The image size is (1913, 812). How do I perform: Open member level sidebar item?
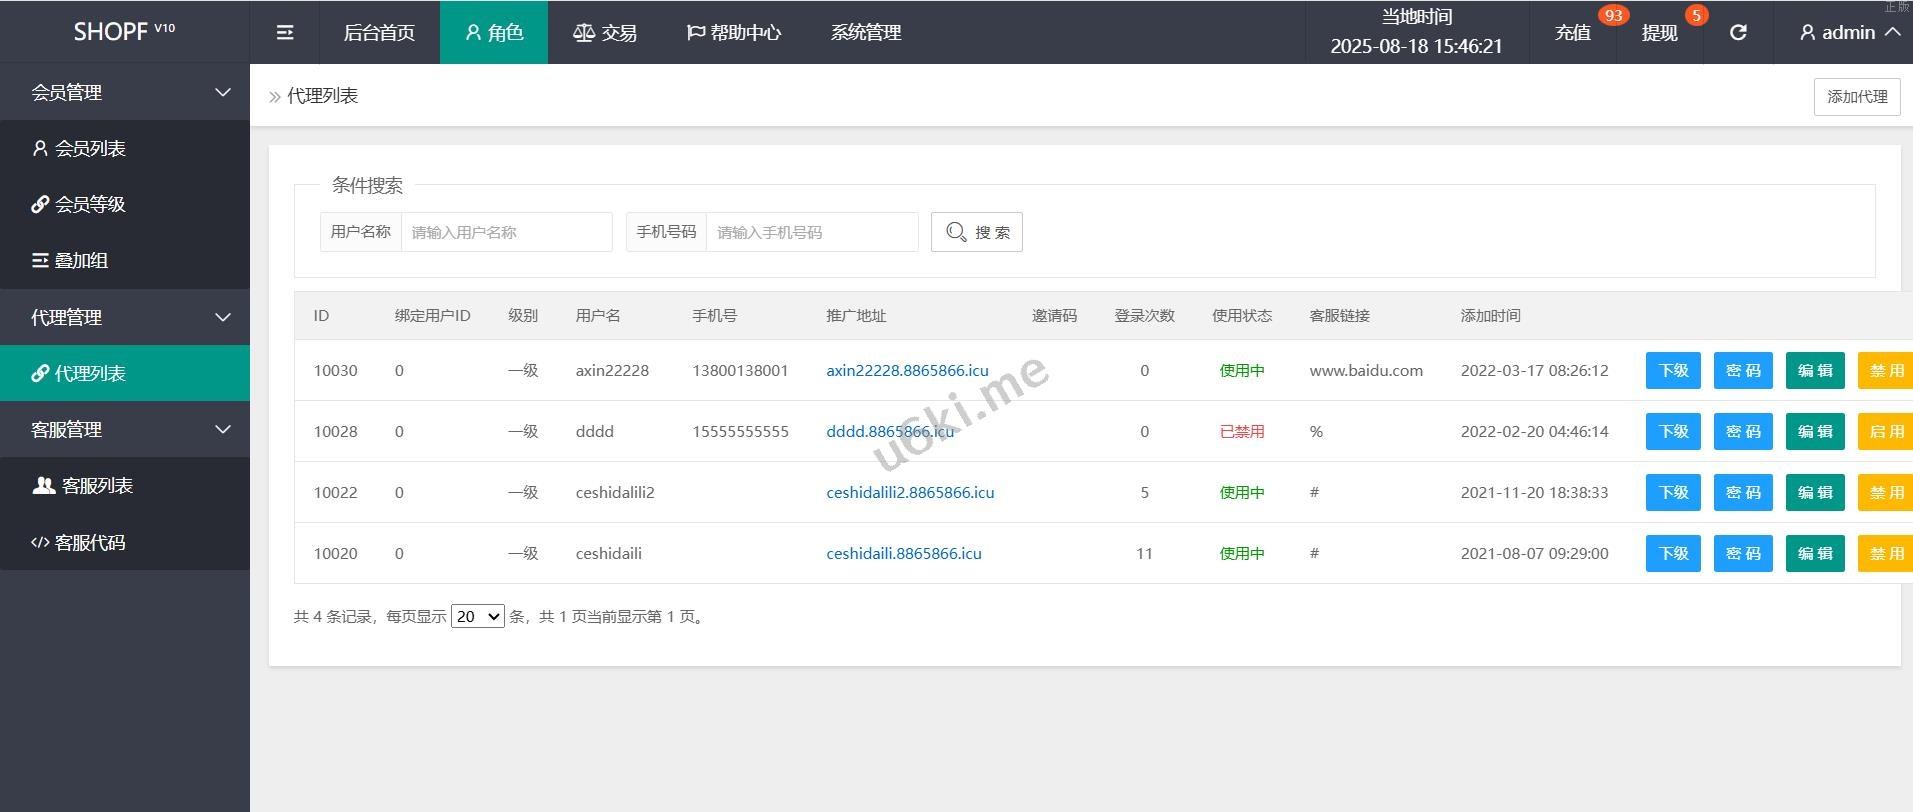click(90, 205)
